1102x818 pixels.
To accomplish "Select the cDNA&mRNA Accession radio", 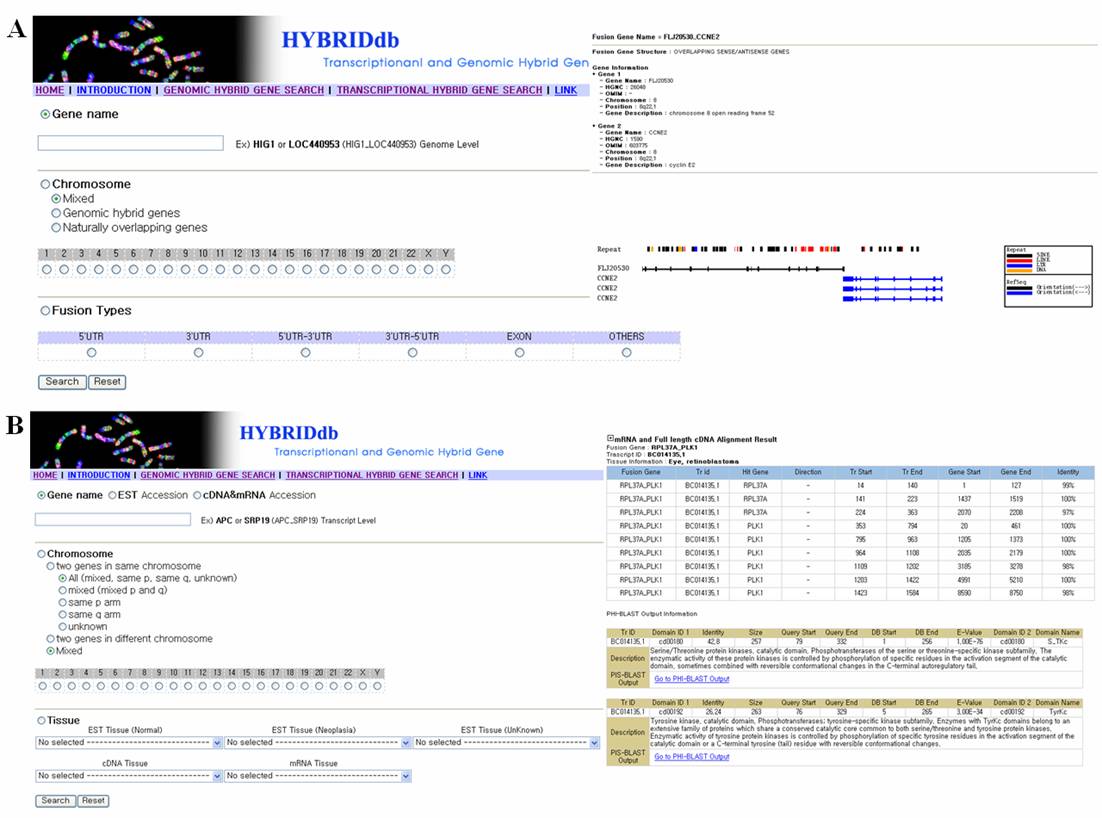I will click(x=197, y=495).
